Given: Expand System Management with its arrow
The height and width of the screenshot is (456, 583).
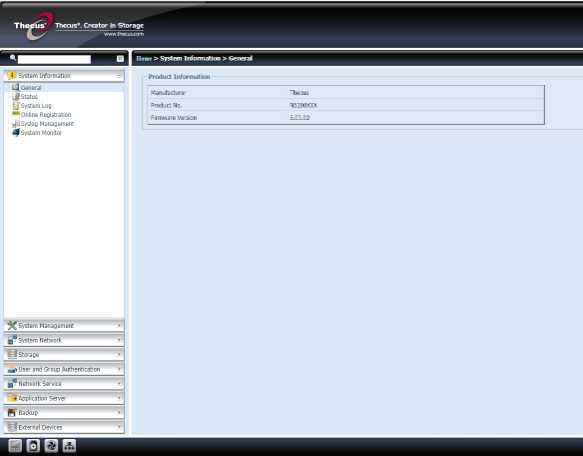Looking at the screenshot, I should point(119,325).
